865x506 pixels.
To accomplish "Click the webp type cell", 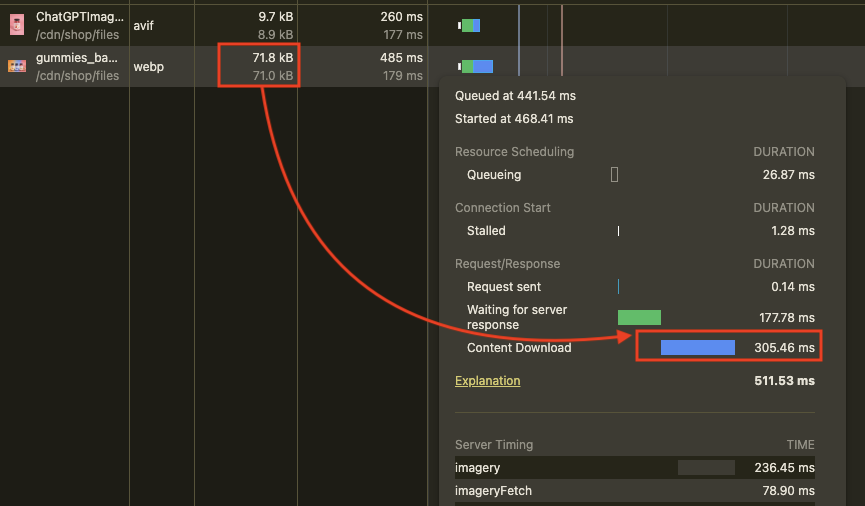I will coord(148,67).
